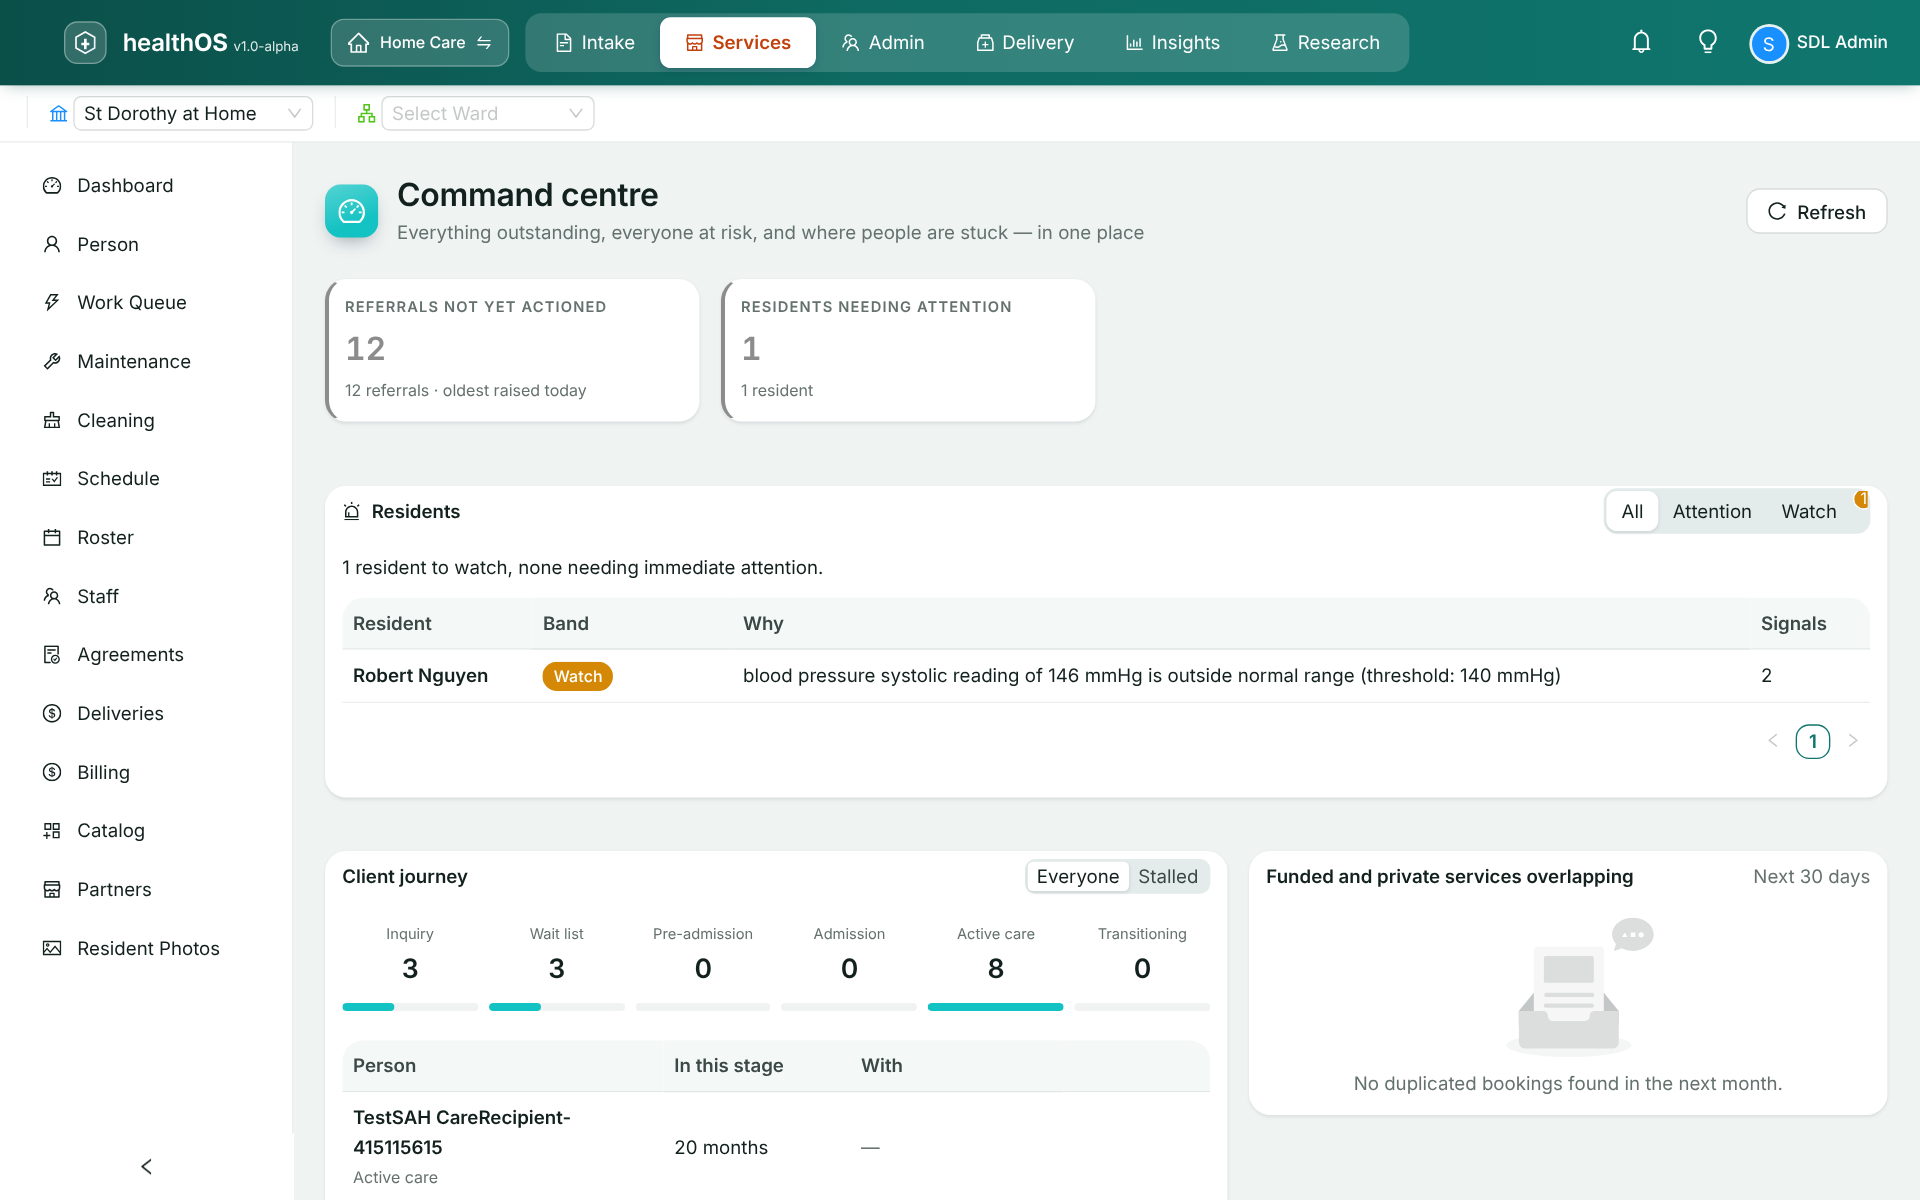The image size is (1920, 1200).
Task: Click the Command centre gauge icon
Action: (x=351, y=211)
